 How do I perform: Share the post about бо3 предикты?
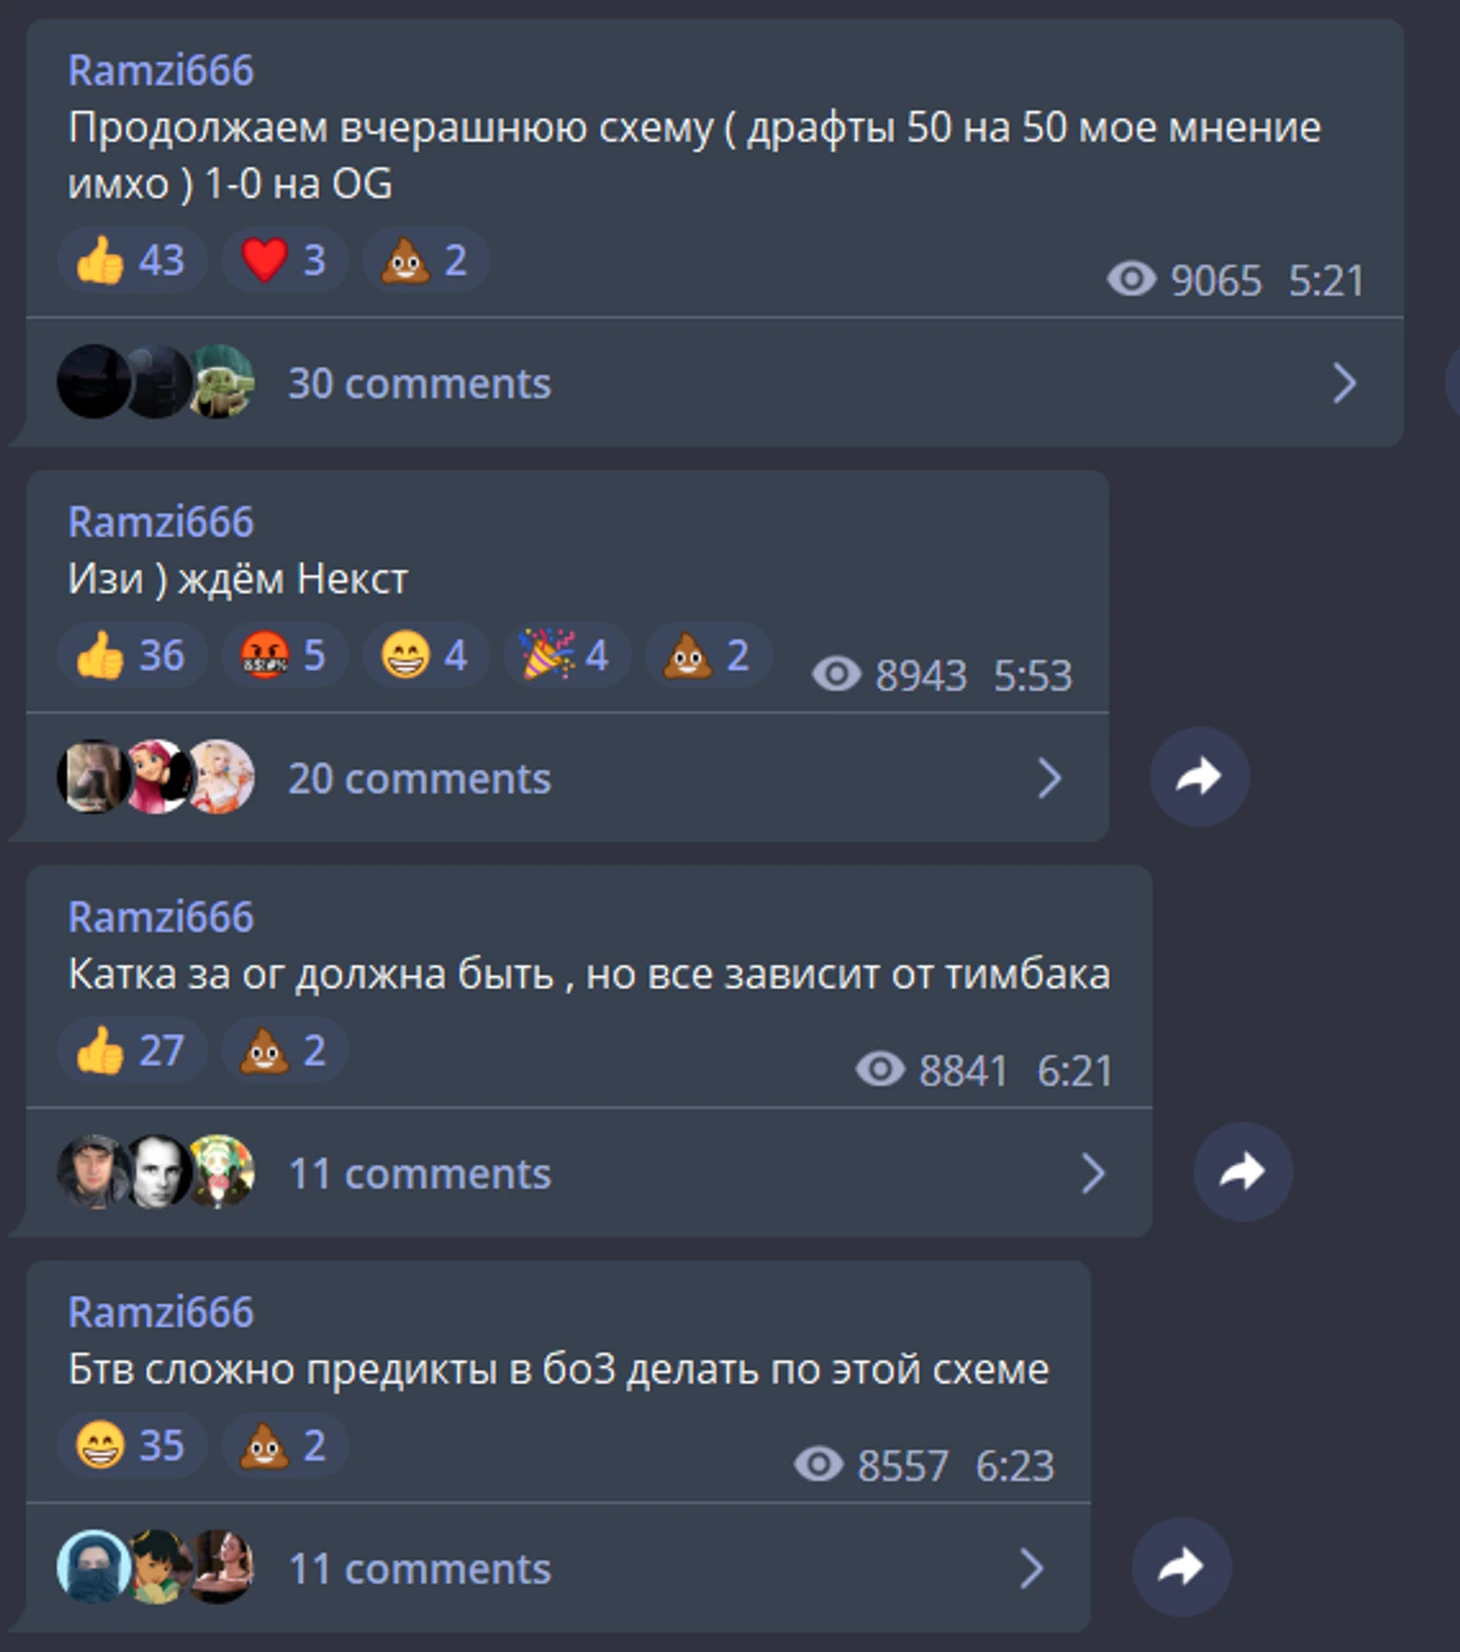1181,1567
